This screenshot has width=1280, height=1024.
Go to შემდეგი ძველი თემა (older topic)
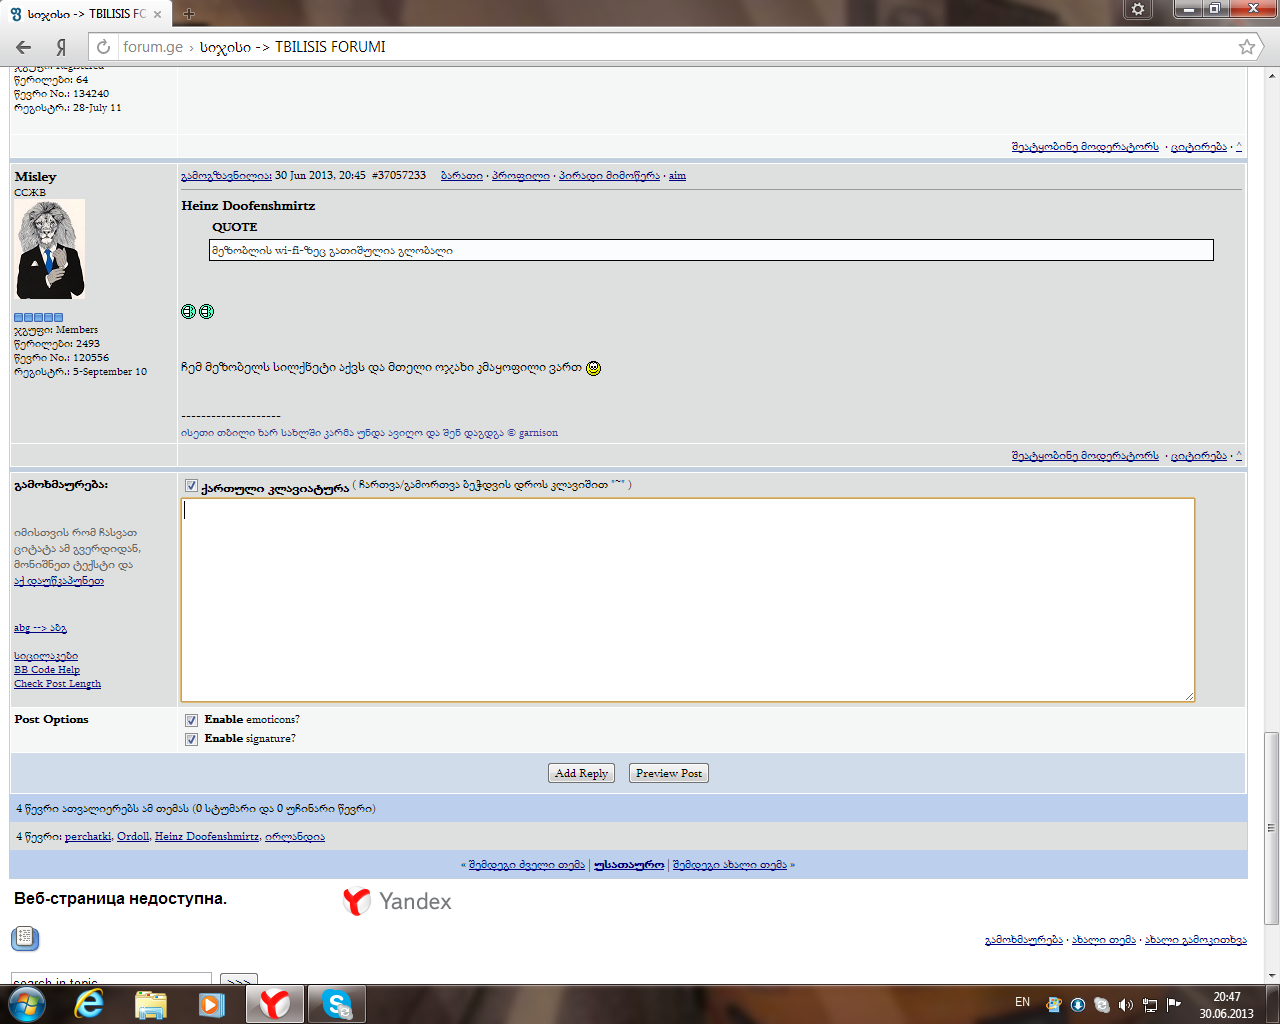(x=527, y=865)
